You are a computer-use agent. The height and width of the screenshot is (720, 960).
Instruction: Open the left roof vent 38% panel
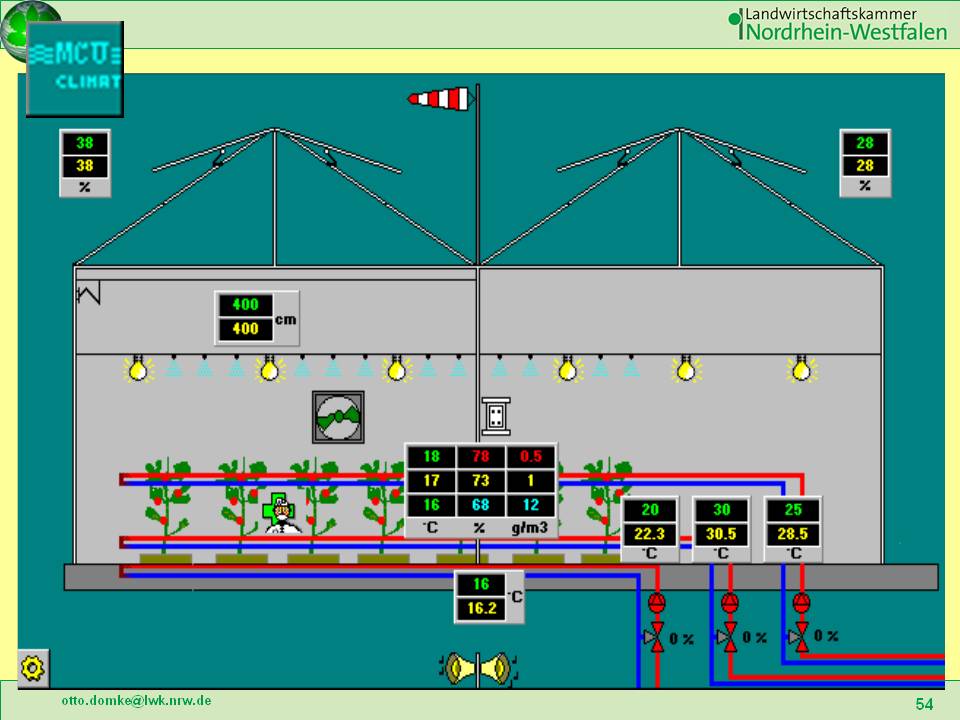[84, 163]
